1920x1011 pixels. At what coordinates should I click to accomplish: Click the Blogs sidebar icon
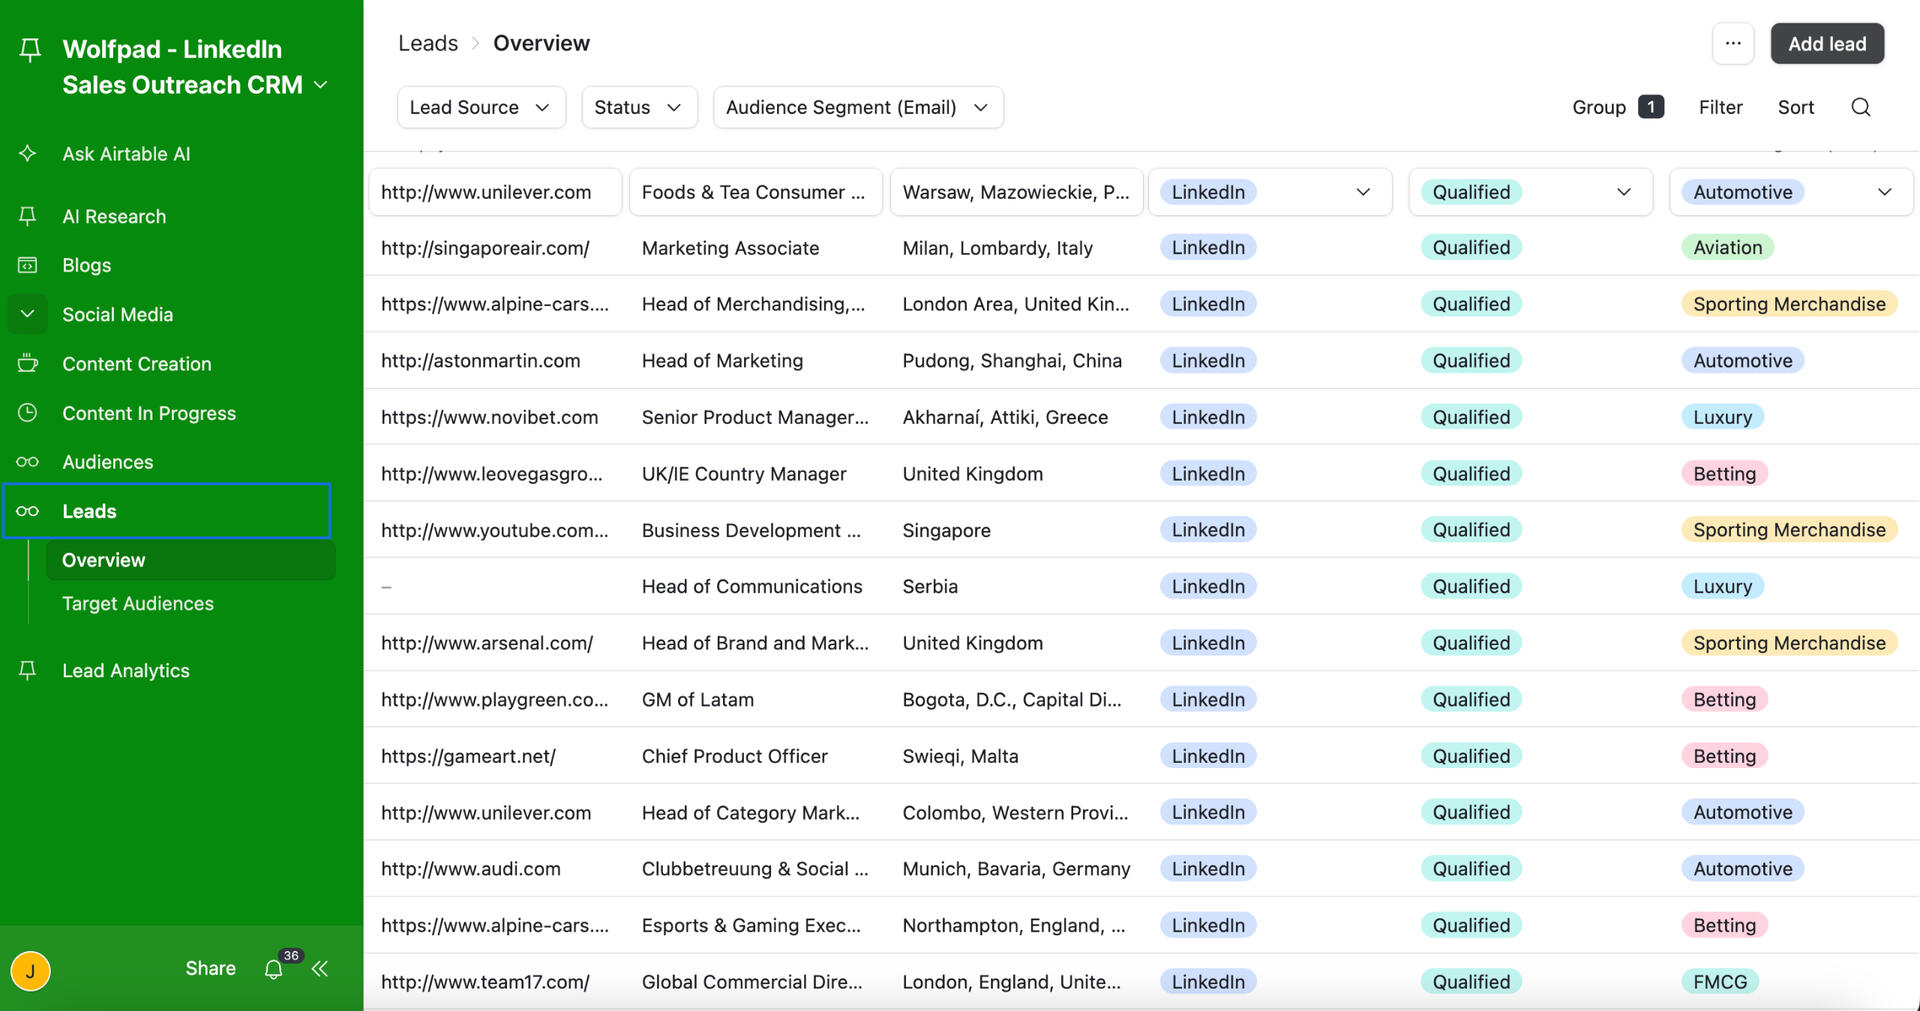[28, 265]
